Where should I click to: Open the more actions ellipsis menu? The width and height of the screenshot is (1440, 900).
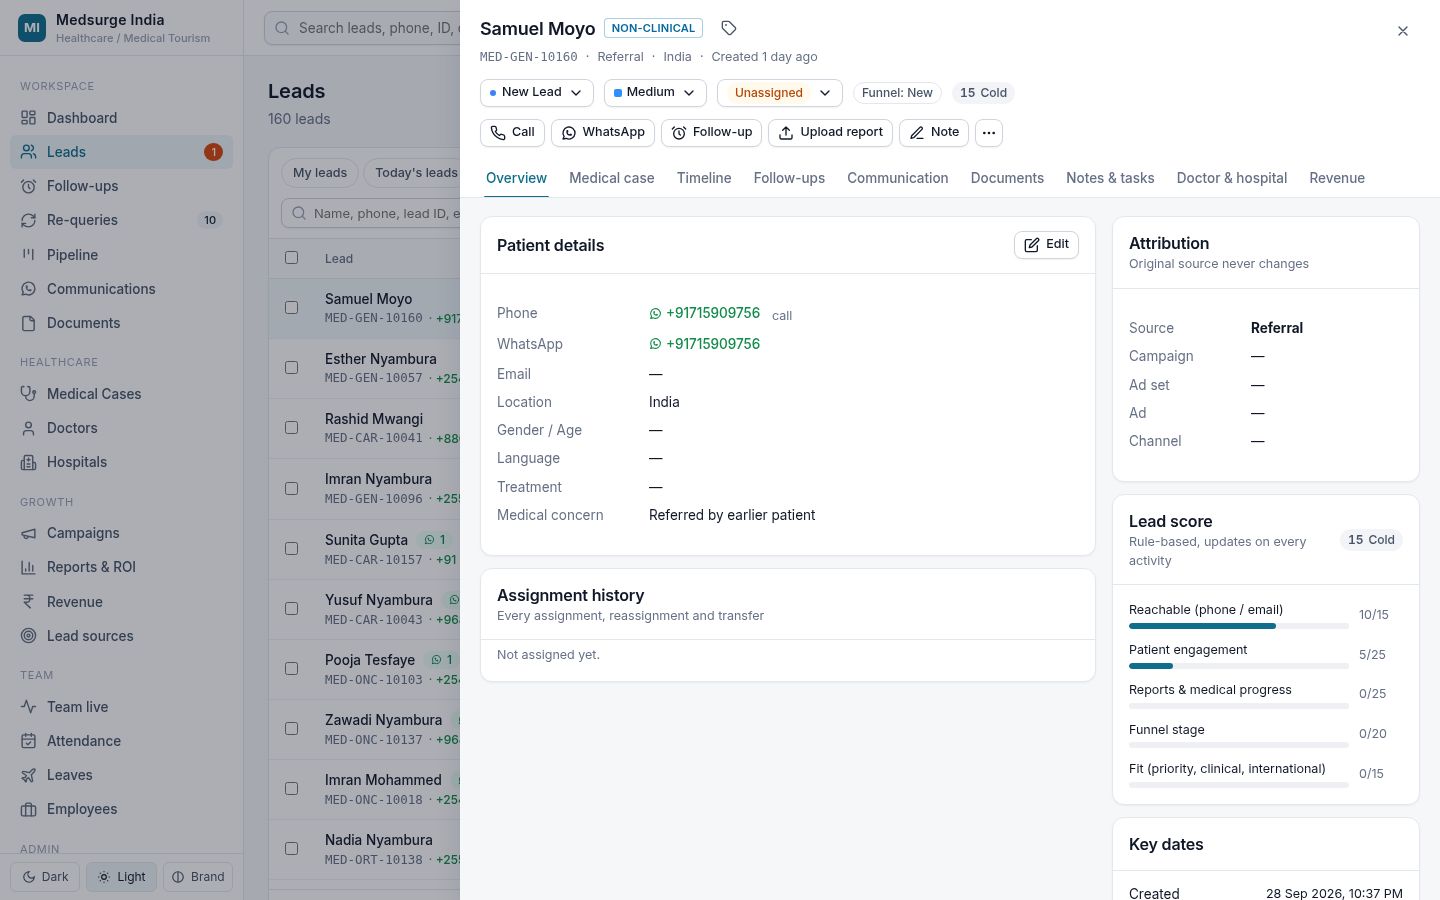989,133
